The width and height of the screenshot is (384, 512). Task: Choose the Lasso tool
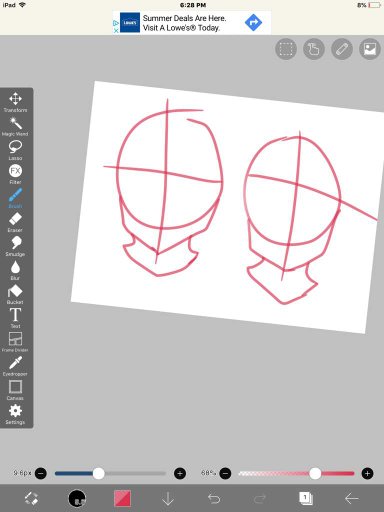(15, 150)
